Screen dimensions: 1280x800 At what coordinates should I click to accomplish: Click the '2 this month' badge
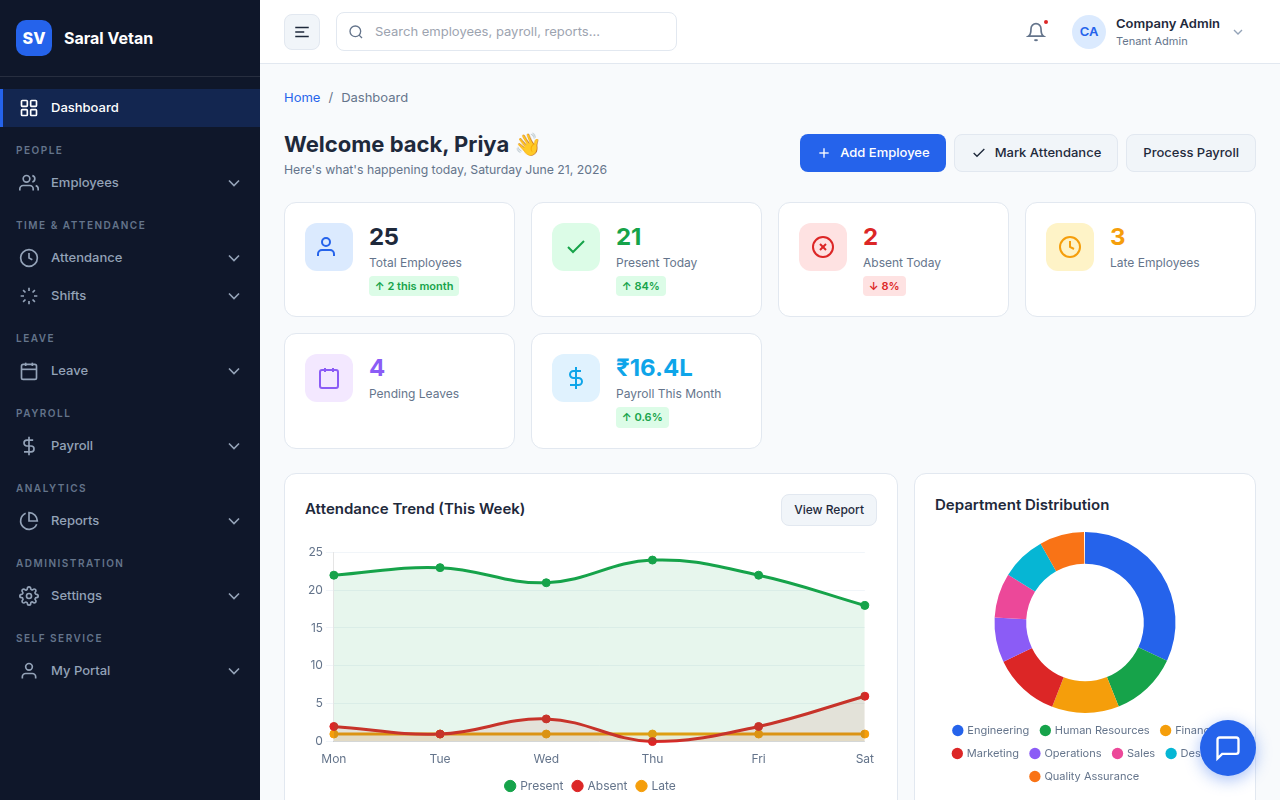(414, 286)
